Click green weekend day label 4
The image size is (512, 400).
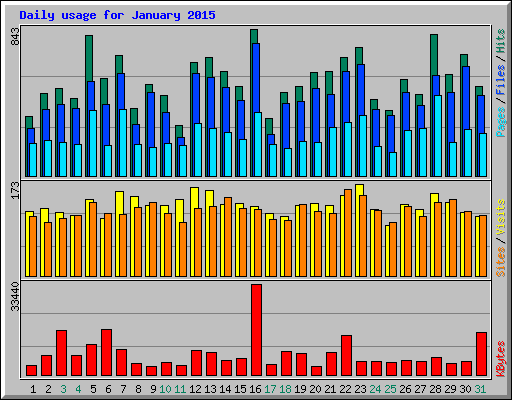78,389
